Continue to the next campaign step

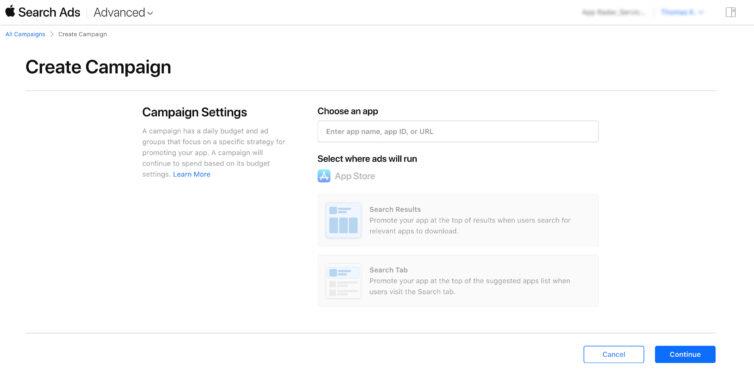685,354
